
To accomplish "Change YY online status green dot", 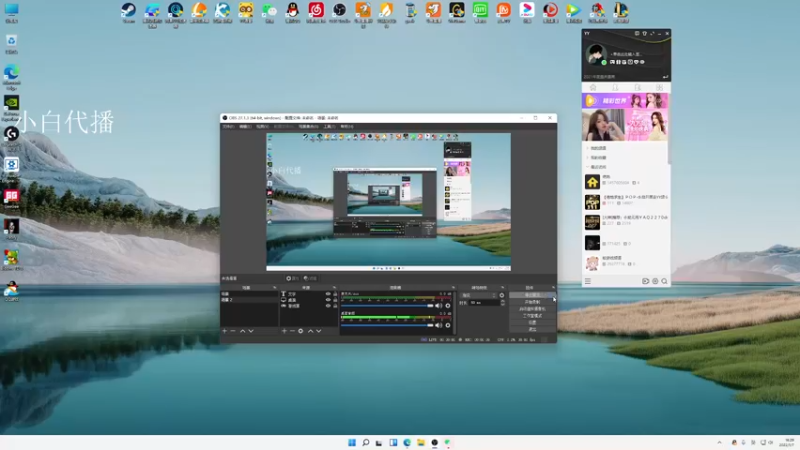I will tap(604, 63).
